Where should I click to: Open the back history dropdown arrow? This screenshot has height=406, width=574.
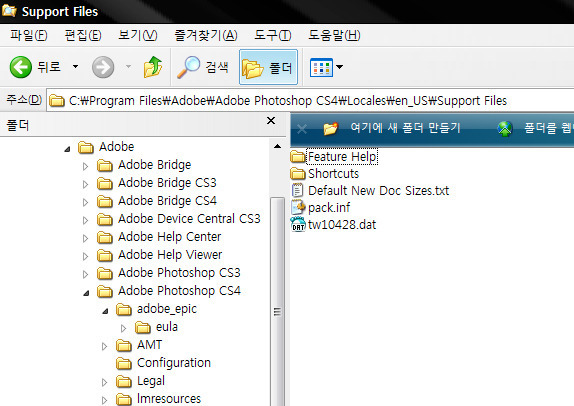click(x=75, y=67)
